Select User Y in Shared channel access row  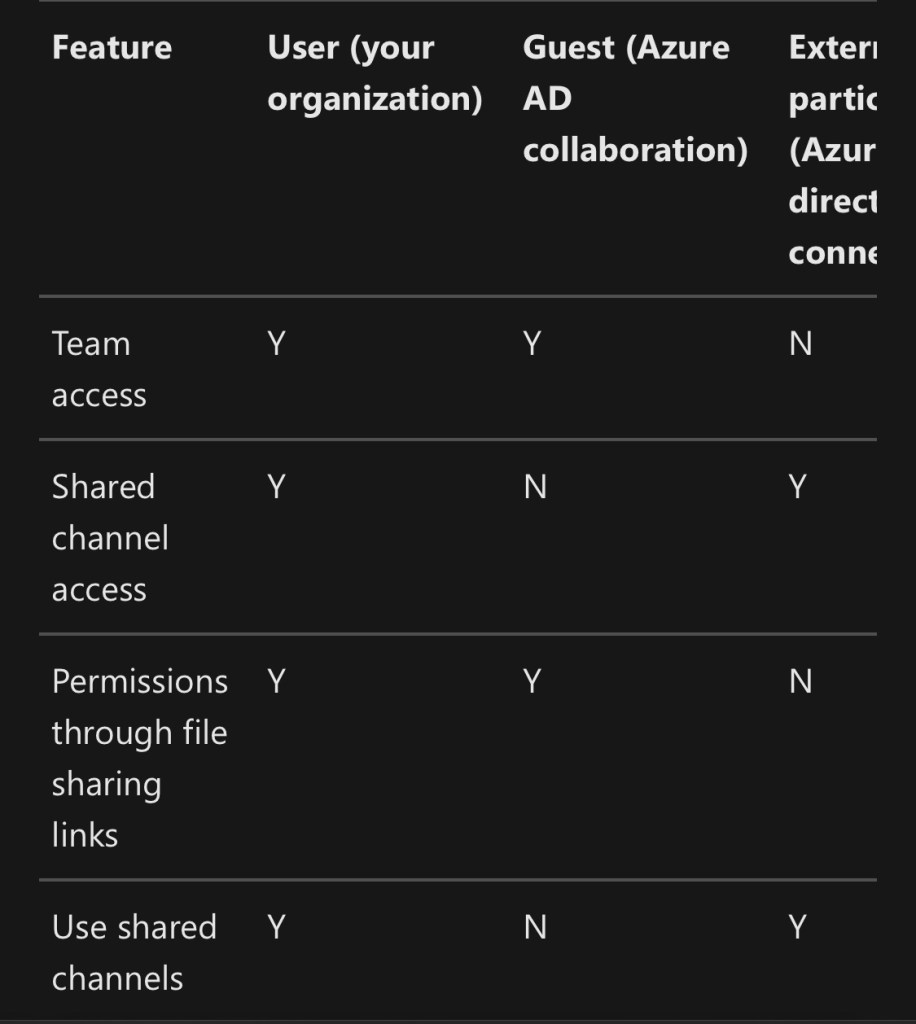point(277,487)
